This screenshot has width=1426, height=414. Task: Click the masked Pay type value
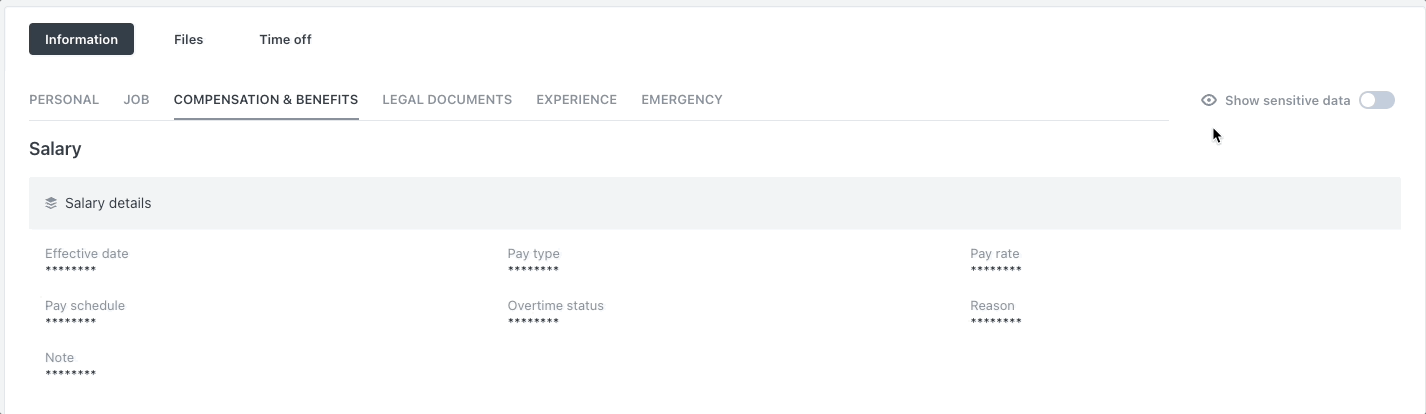[533, 270]
